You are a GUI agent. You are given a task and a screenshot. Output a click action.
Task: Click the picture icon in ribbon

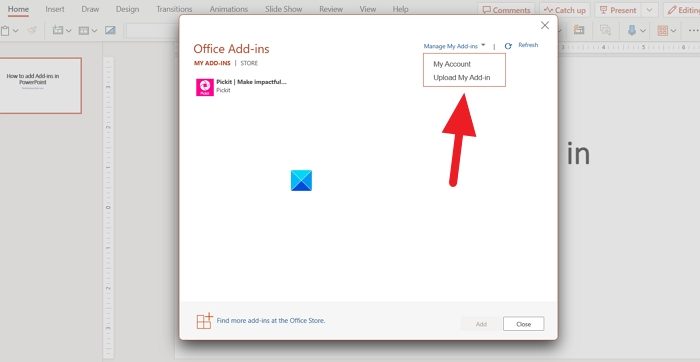[x=110, y=30]
